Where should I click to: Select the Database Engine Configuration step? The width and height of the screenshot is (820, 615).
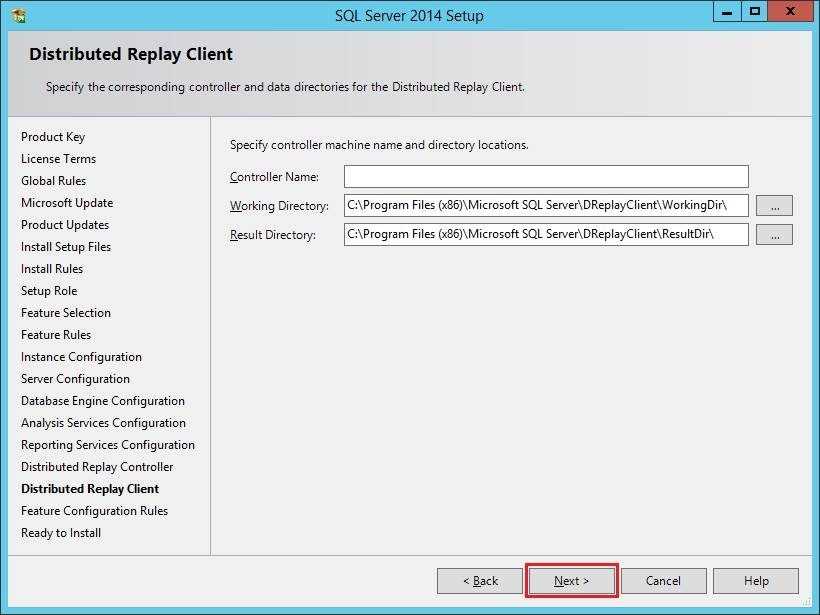pyautogui.click(x=103, y=401)
